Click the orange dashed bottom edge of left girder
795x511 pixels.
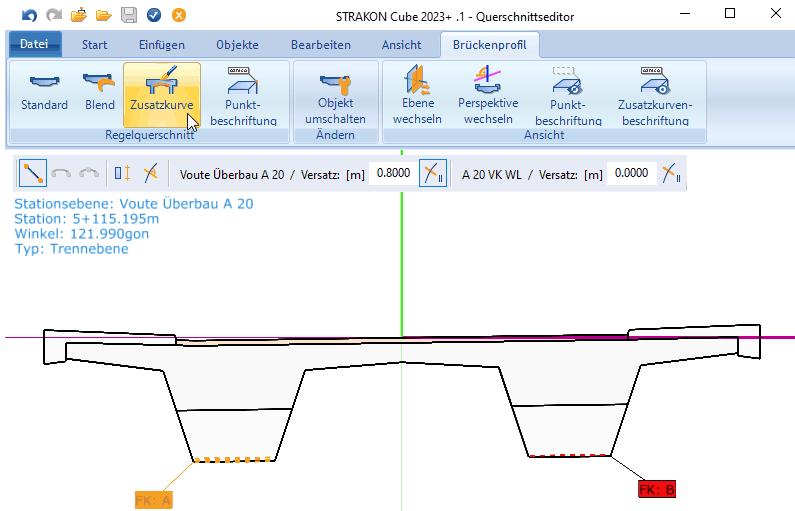point(234,460)
